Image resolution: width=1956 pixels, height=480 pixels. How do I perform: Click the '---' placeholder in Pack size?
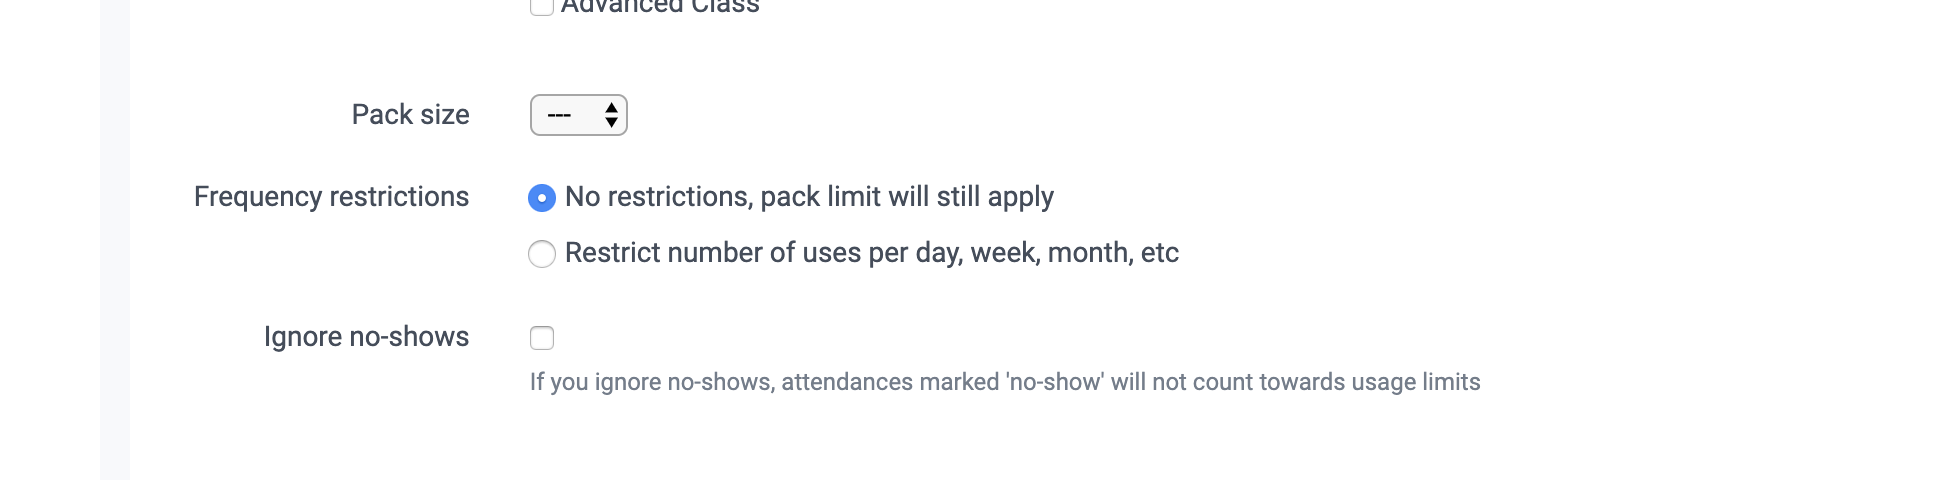click(559, 115)
